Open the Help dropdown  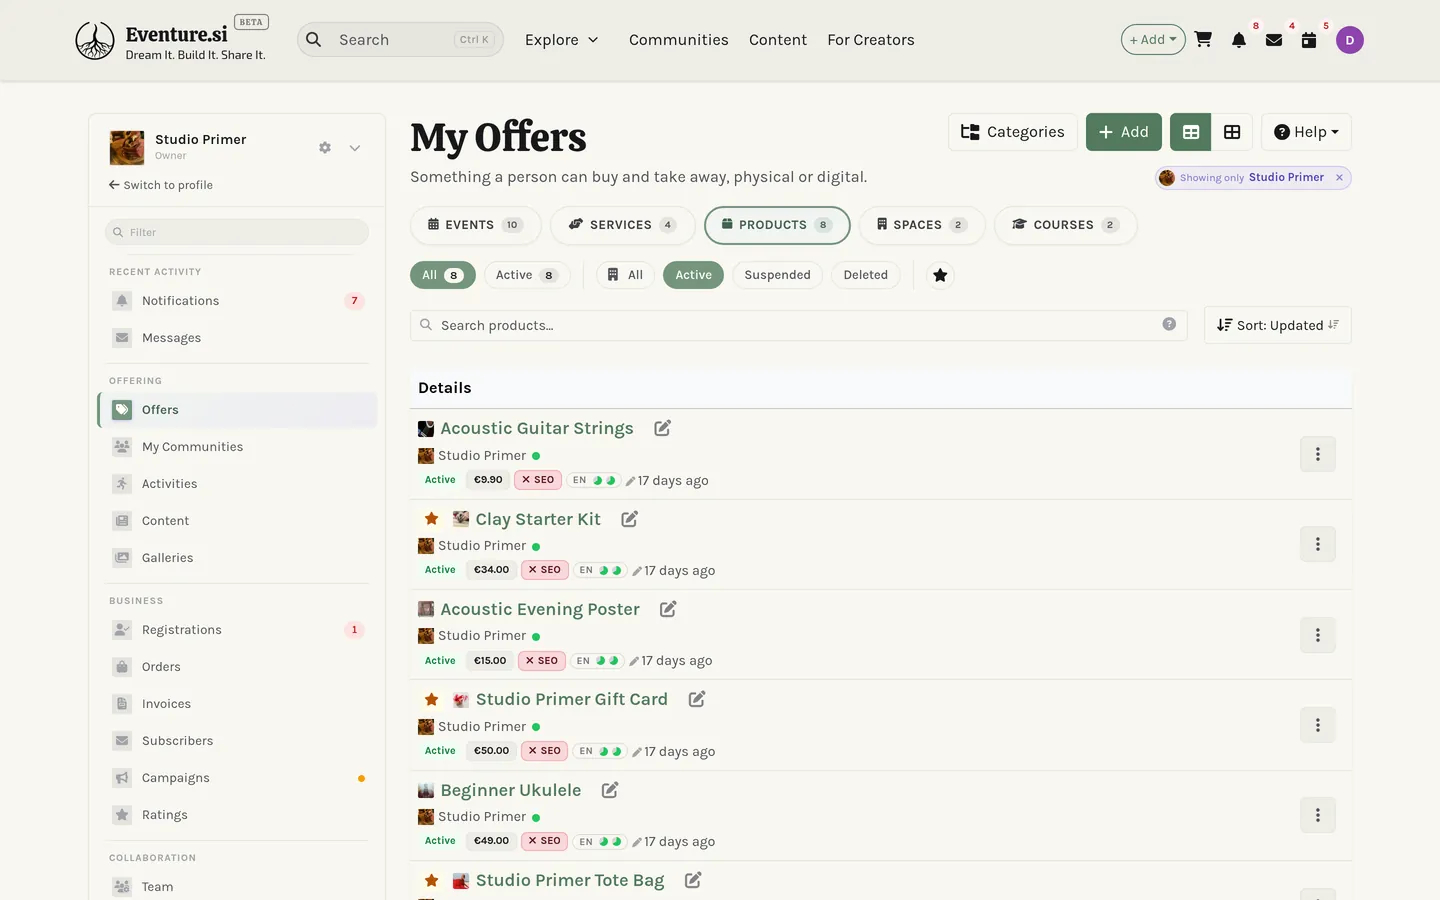click(x=1306, y=132)
